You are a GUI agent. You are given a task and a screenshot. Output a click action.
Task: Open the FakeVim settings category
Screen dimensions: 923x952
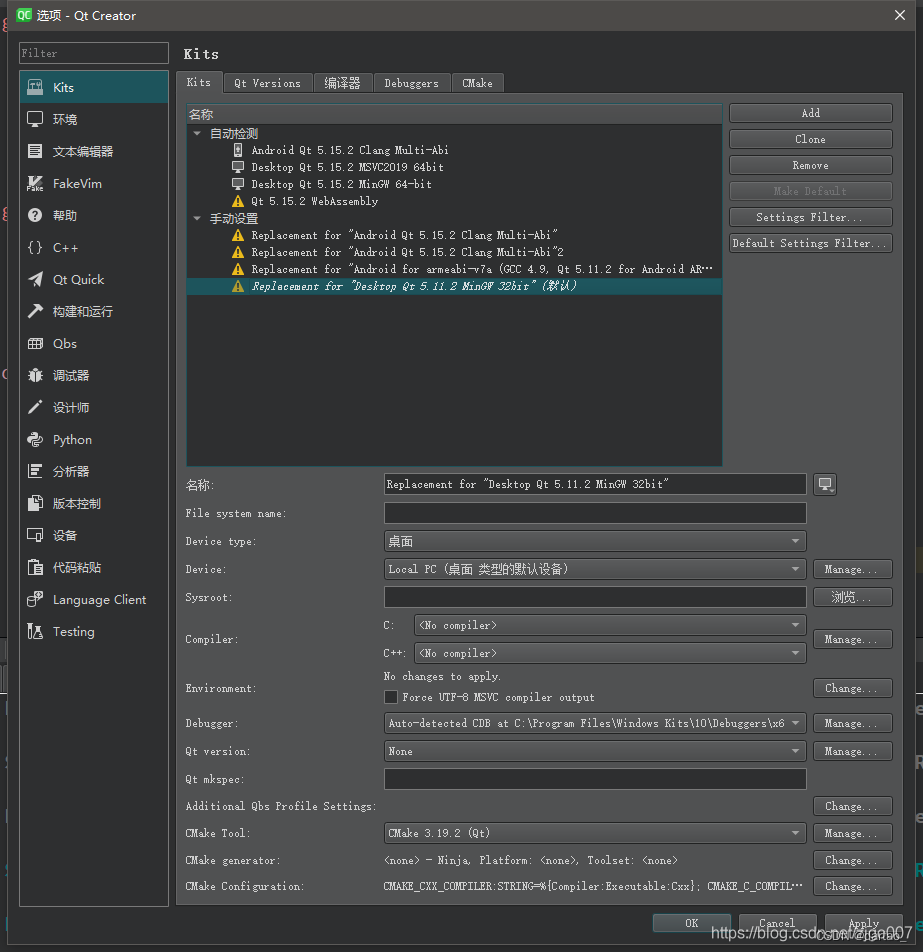coord(94,183)
